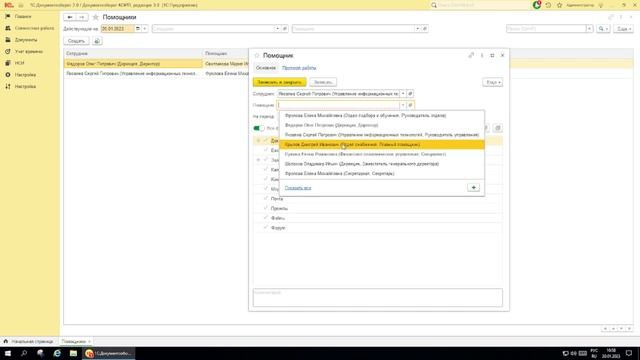Expand the Помощник filter dropdown in the list
640x360 pixels.
(417, 29)
